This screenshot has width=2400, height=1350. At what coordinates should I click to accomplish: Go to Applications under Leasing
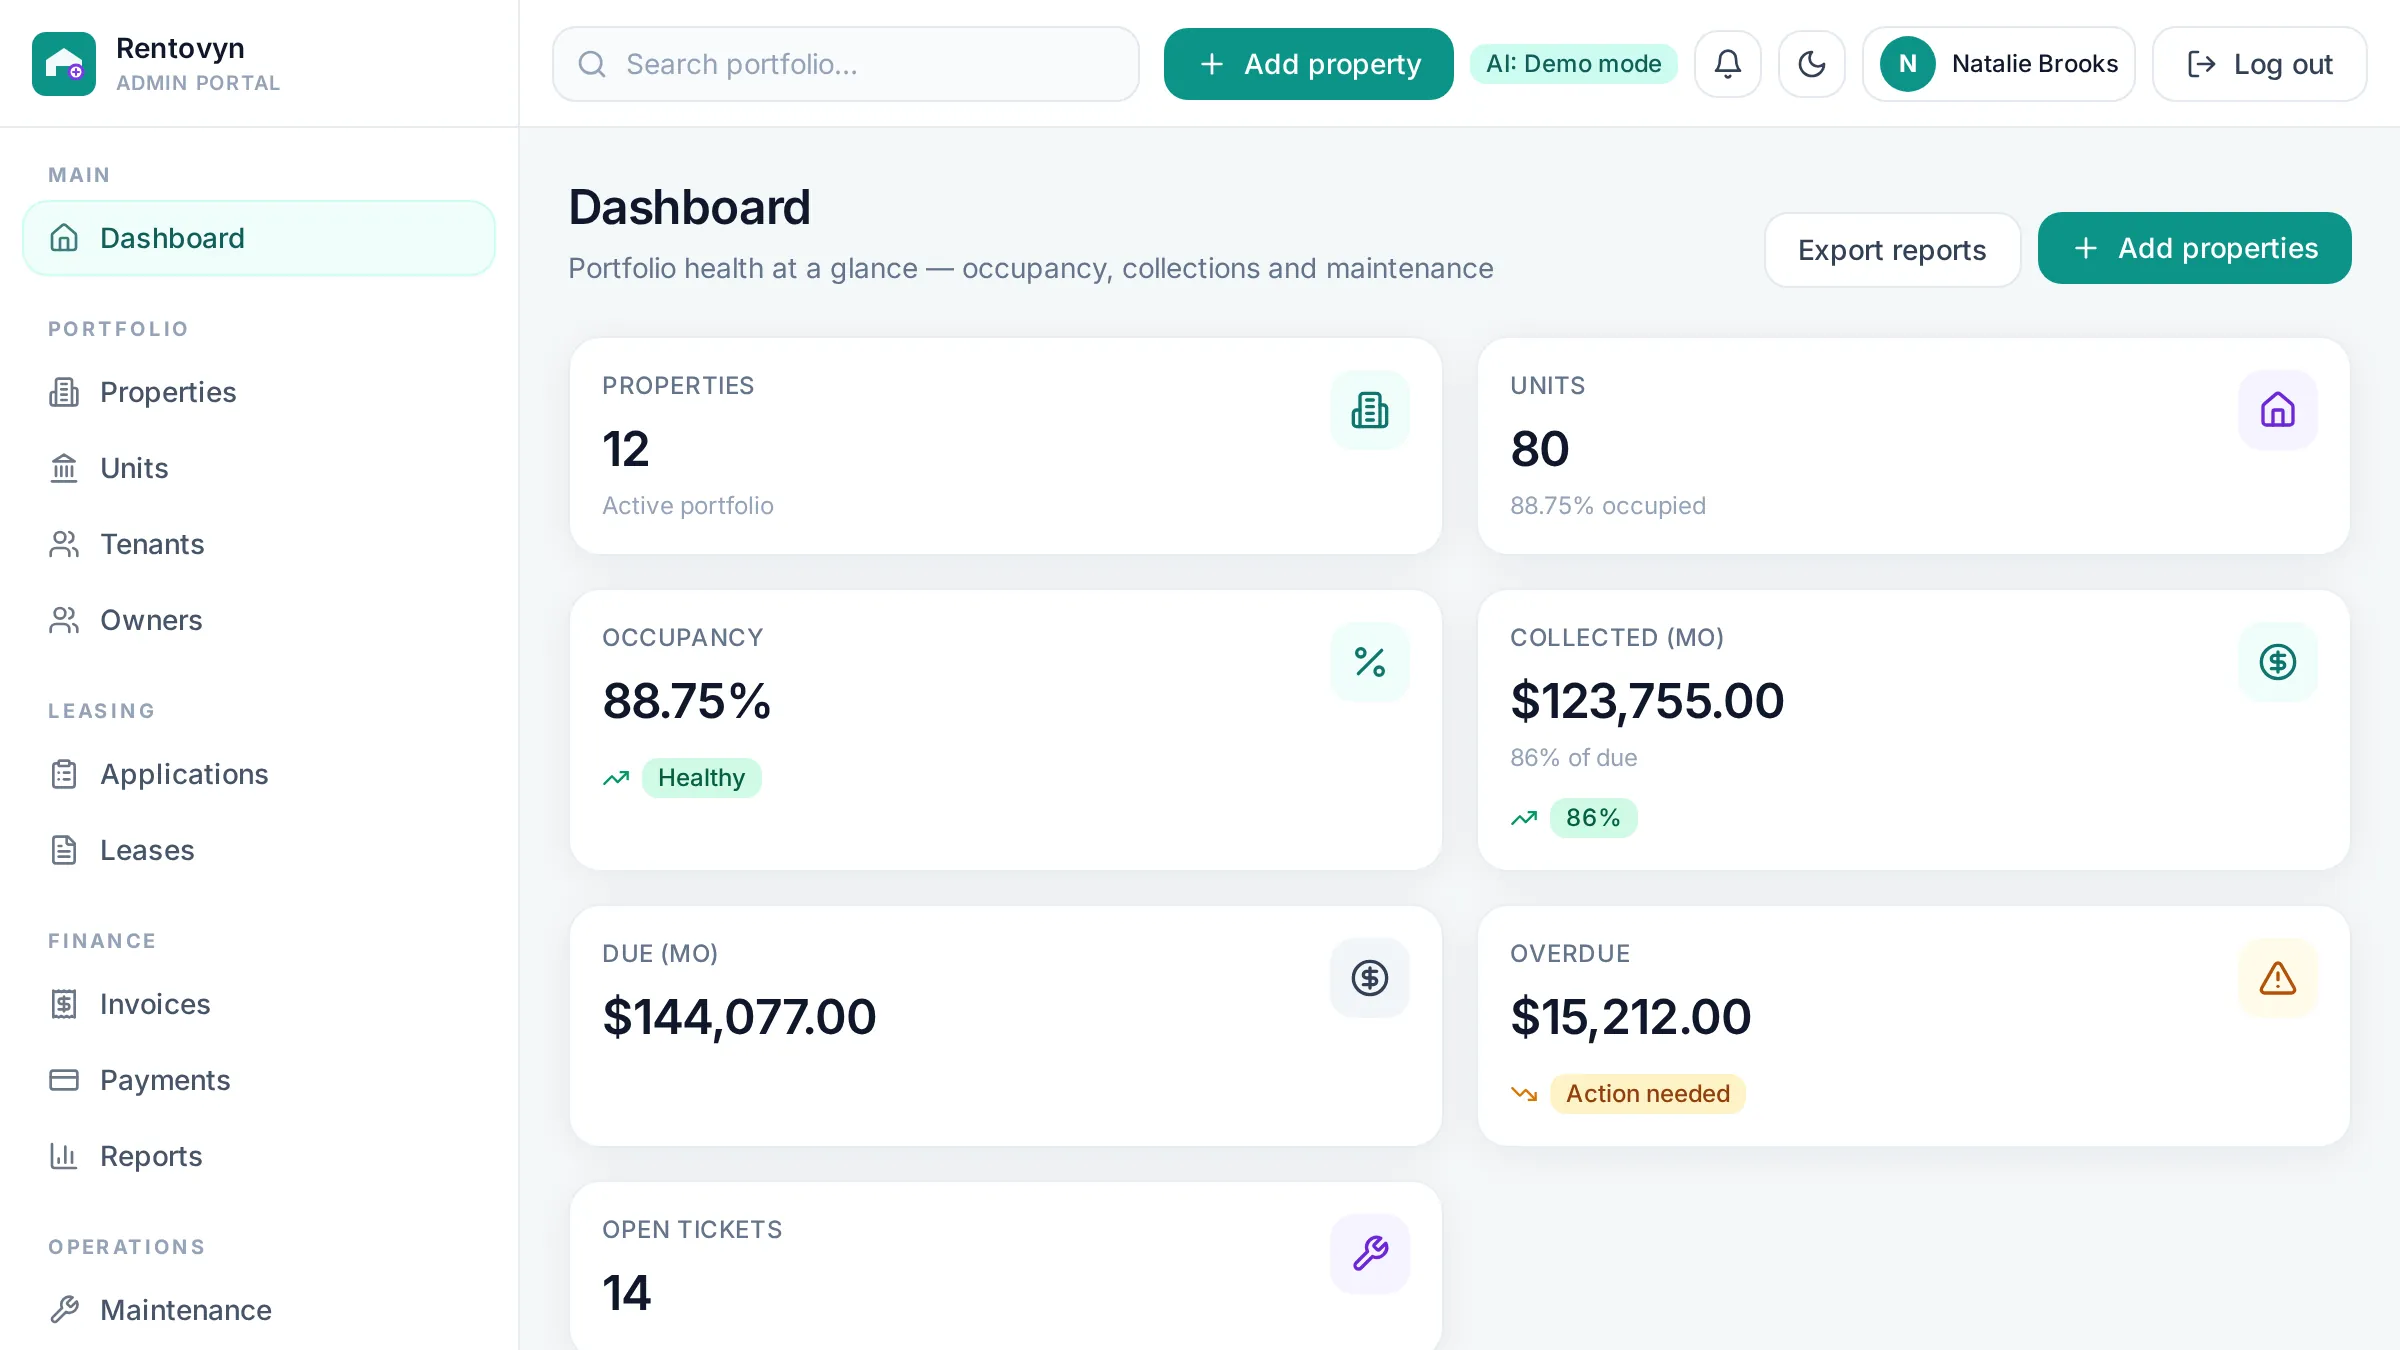(259, 774)
